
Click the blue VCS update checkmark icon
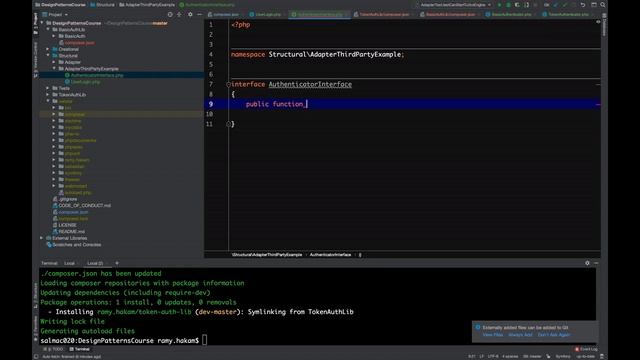[x=556, y=5]
